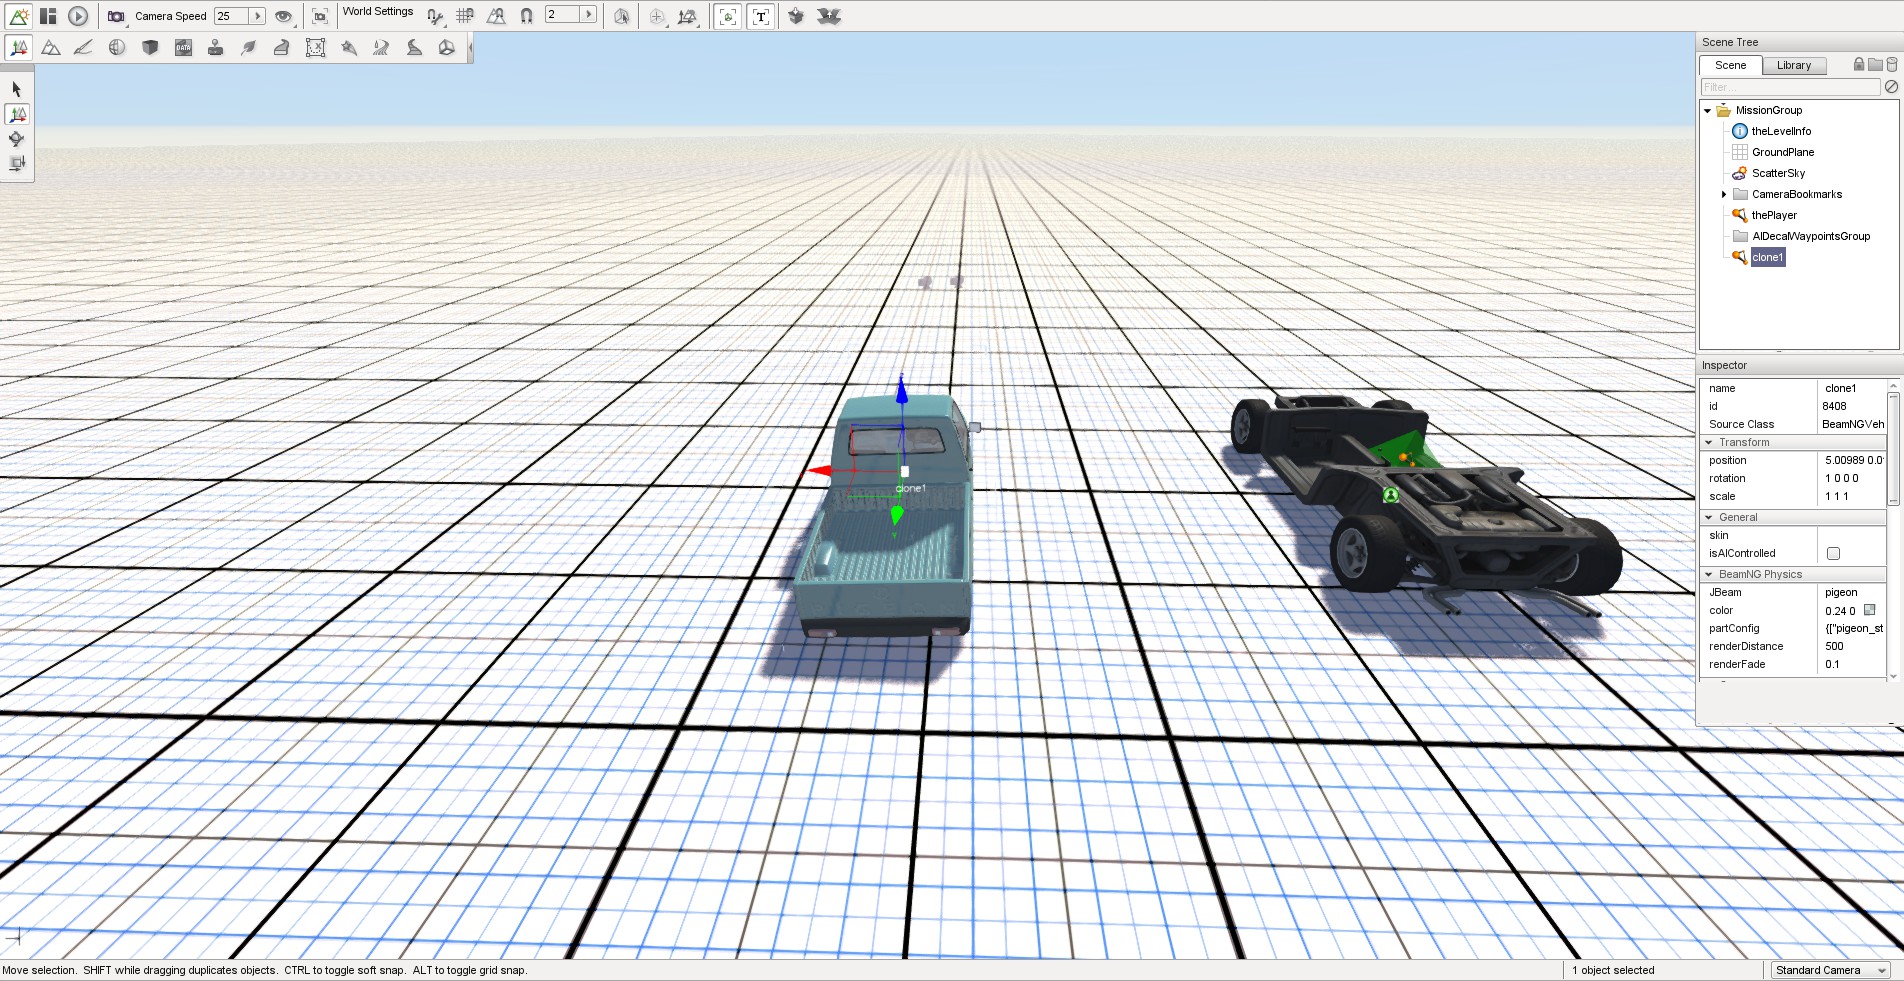
Task: Toggle the magnet soft snapping icon
Action: (526, 16)
